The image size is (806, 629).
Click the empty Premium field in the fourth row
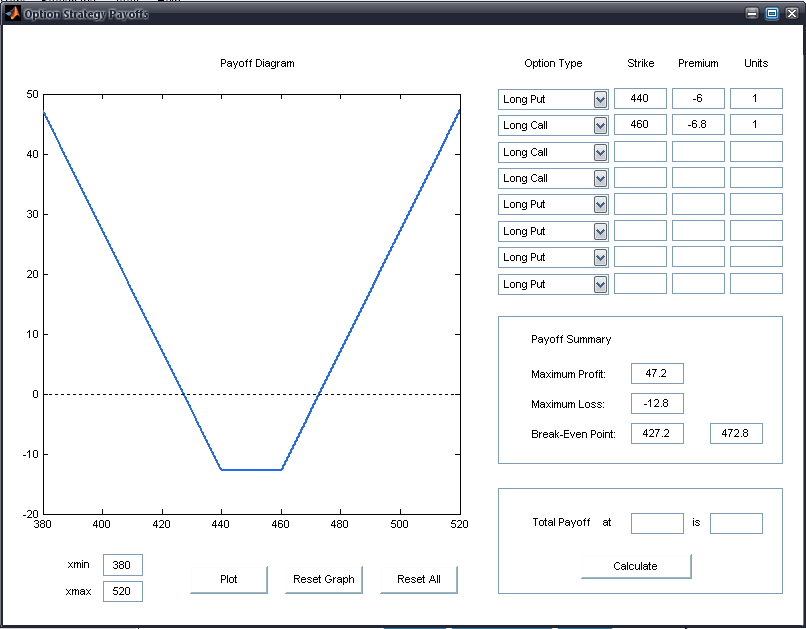pyautogui.click(x=698, y=178)
